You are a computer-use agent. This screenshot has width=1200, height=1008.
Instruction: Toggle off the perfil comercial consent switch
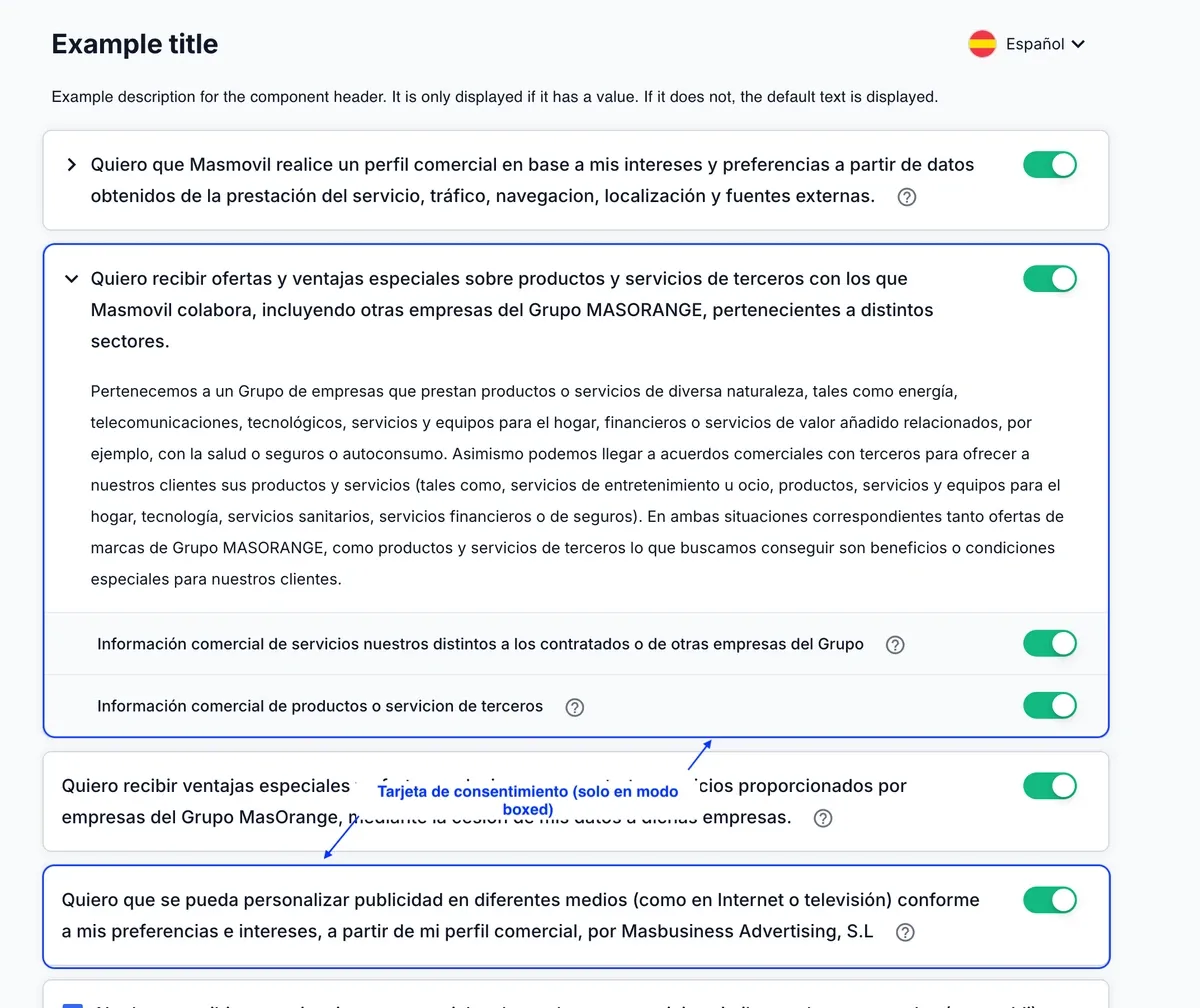(1050, 165)
